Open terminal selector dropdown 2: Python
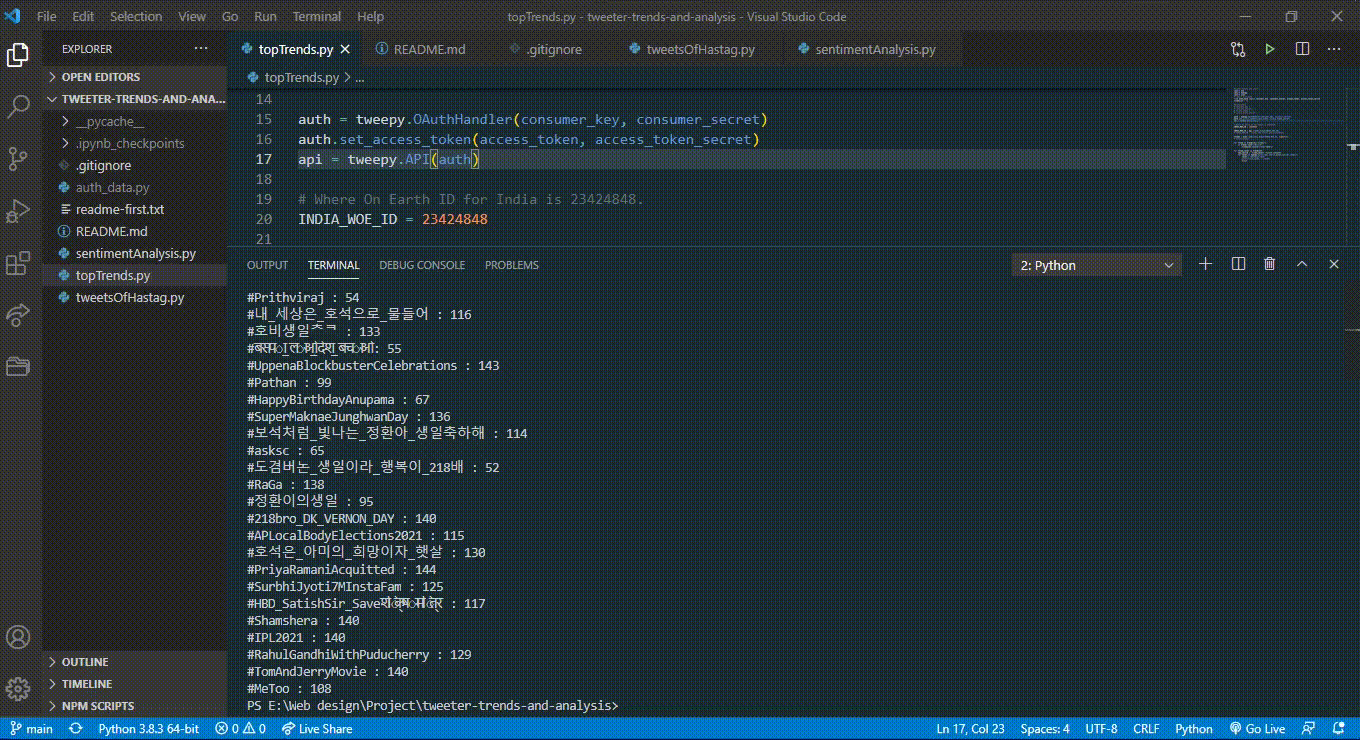 coord(1097,265)
